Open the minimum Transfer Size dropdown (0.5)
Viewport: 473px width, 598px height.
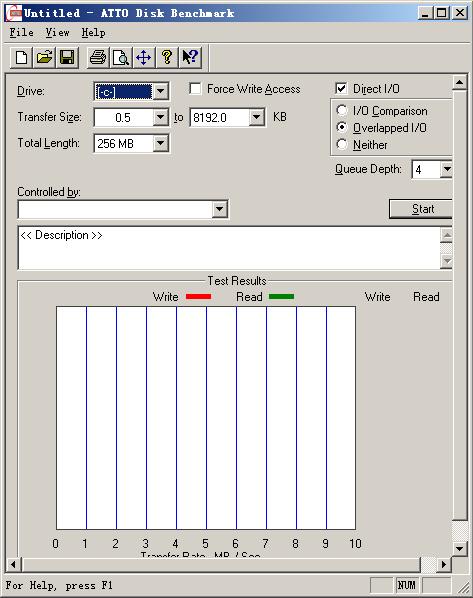point(161,117)
